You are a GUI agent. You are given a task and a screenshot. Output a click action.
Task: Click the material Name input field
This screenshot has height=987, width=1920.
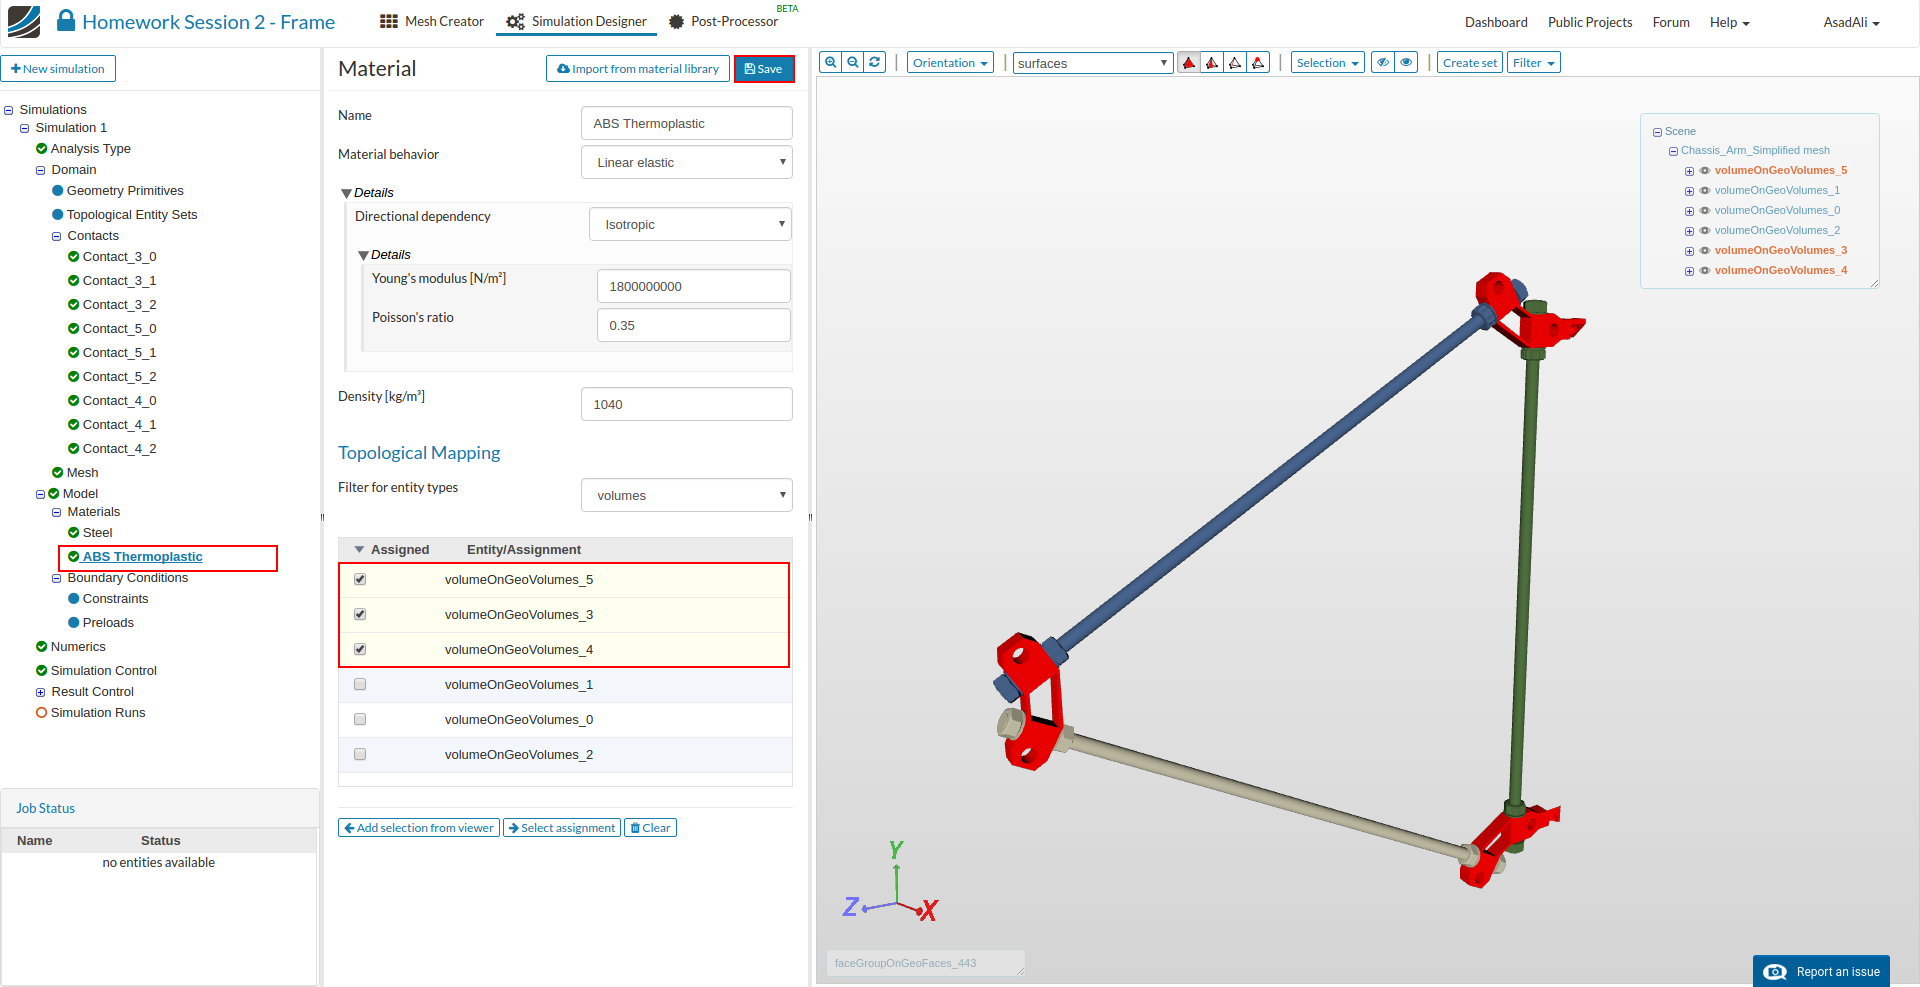[x=687, y=124]
